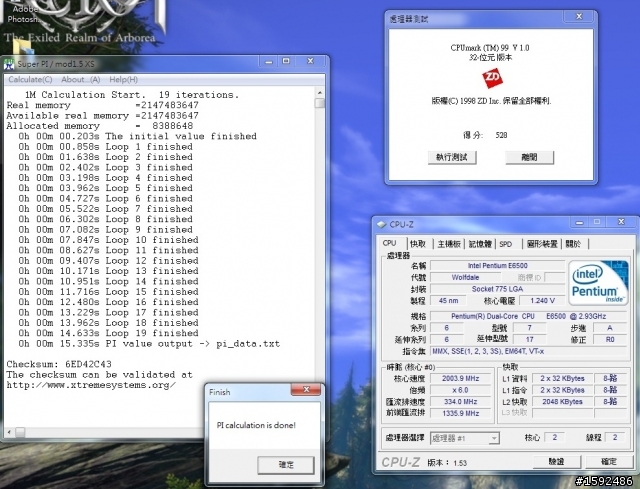This screenshot has width=640, height=489.
Task: Switch to the 主機板 tab in CPU-Z
Action: point(449,244)
